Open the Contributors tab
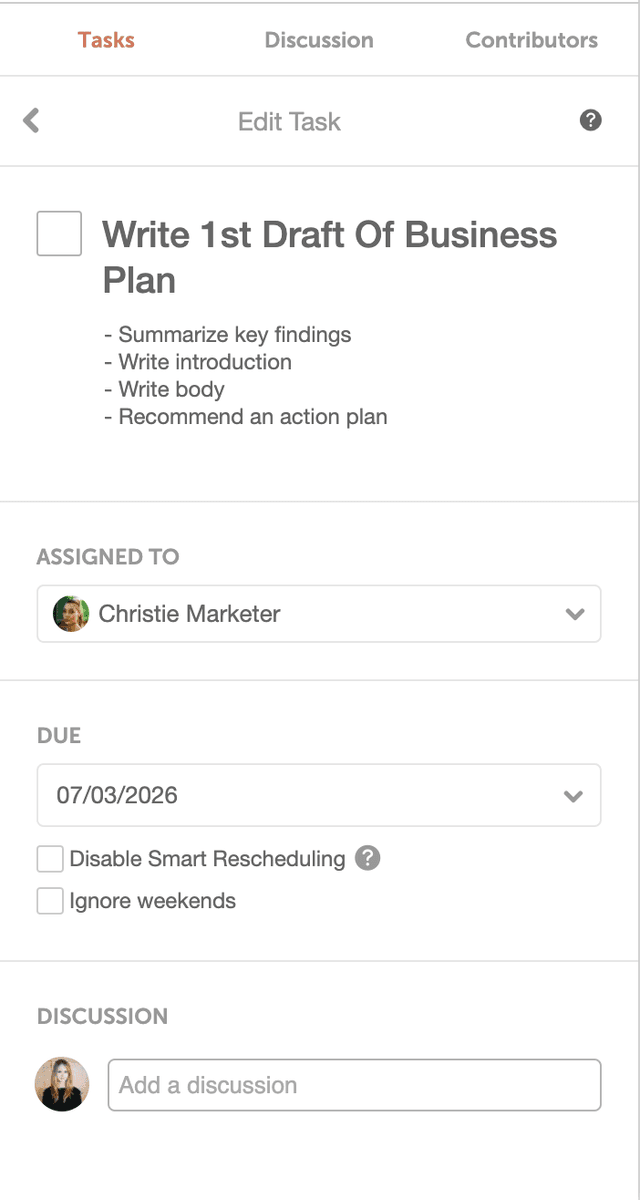Image resolution: width=640 pixels, height=1200 pixels. (531, 40)
